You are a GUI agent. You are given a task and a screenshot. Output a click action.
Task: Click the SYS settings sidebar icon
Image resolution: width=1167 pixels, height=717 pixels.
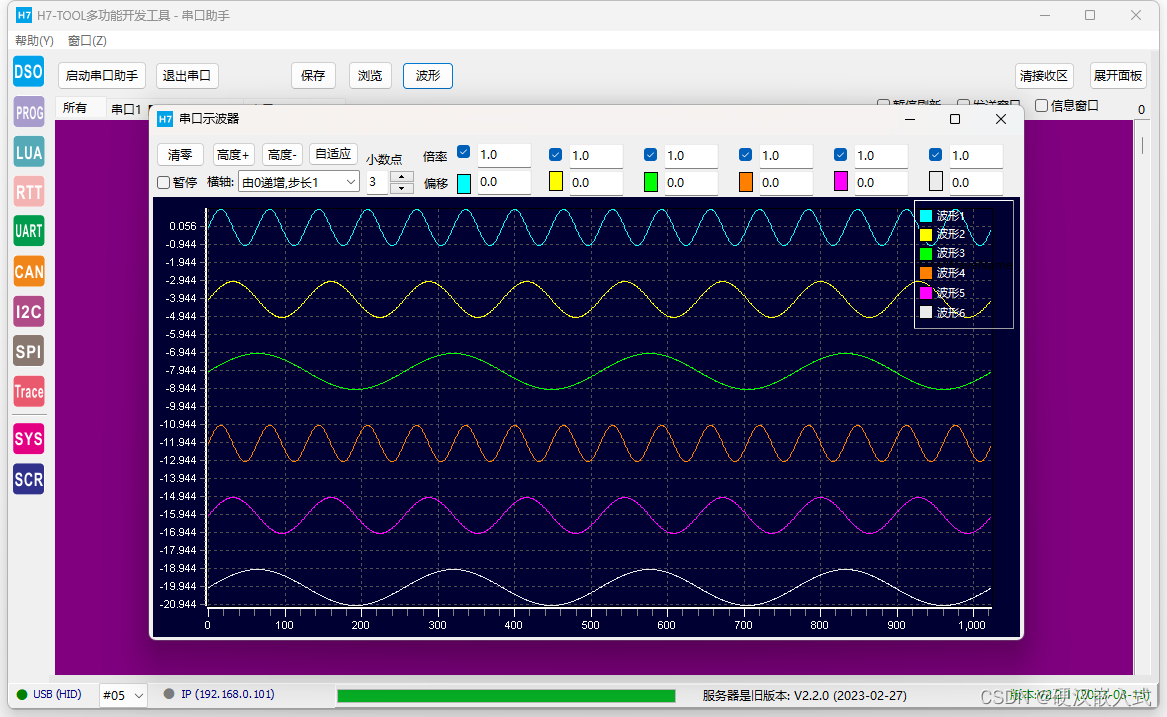29,439
